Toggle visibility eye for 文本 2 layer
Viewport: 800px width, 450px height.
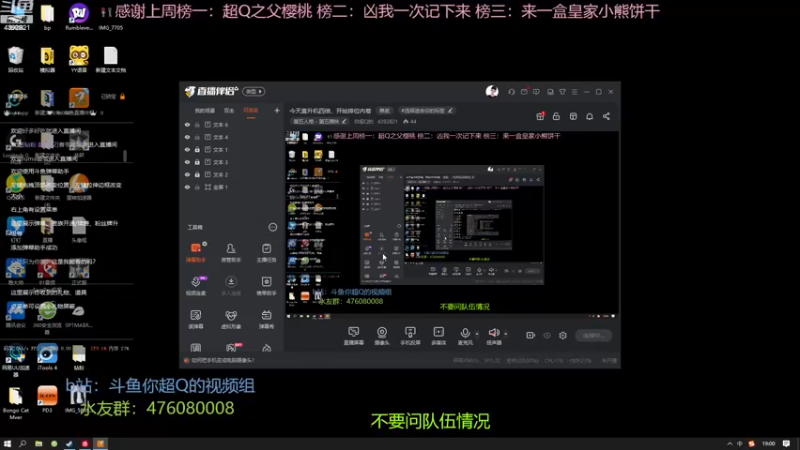click(x=187, y=174)
